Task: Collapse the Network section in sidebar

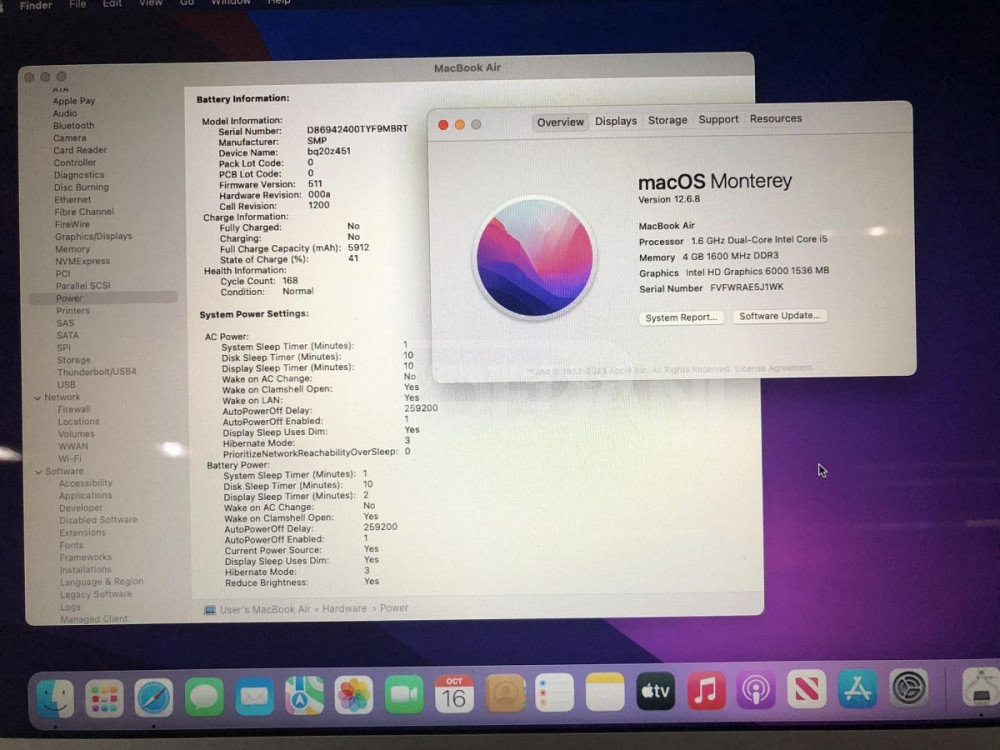Action: [39, 397]
